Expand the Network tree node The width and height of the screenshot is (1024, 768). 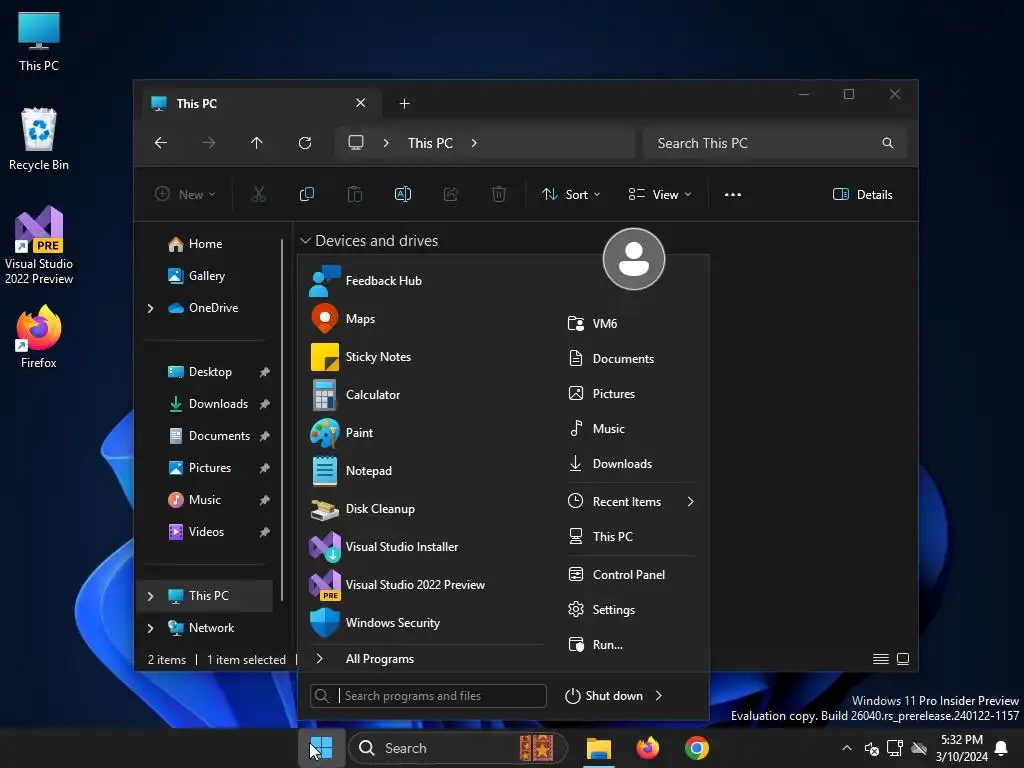tap(150, 628)
